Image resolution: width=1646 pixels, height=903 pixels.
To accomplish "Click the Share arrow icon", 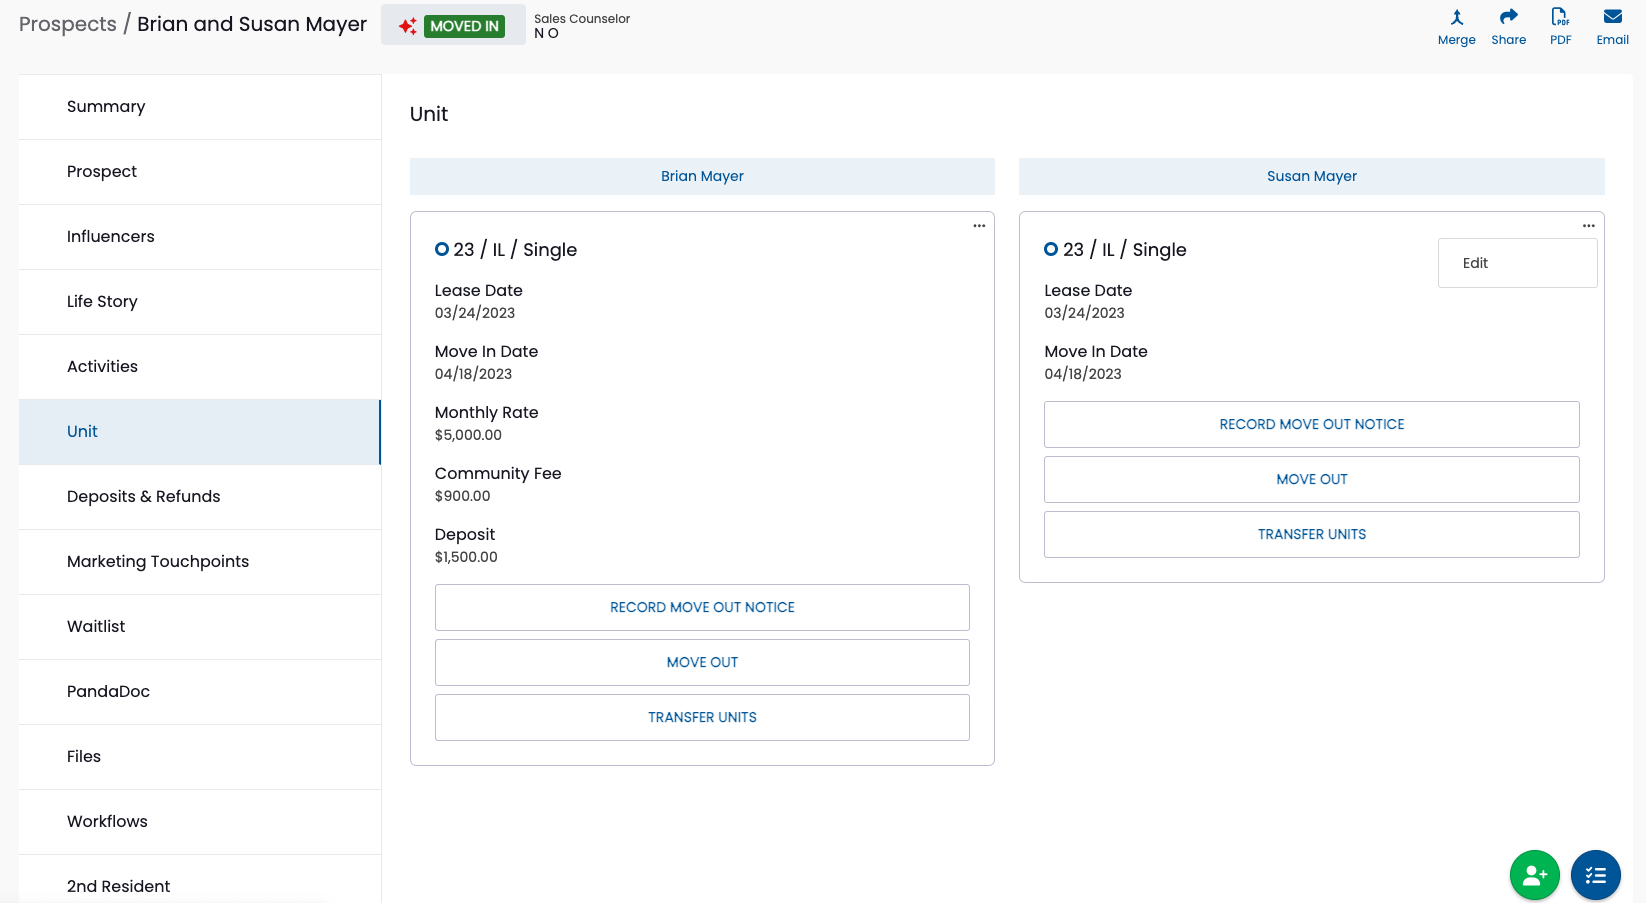I will point(1509,17).
